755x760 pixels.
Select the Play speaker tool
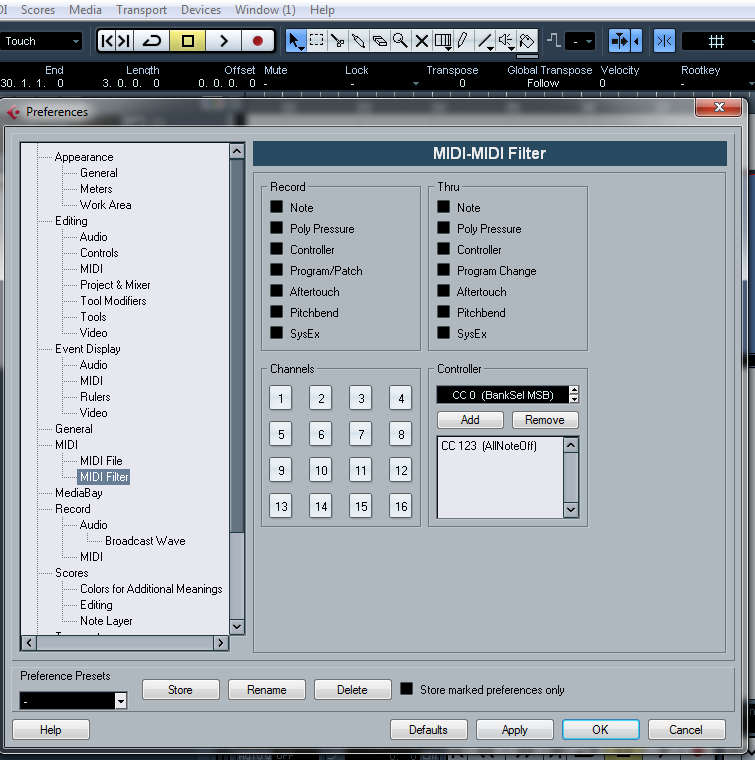(506, 41)
